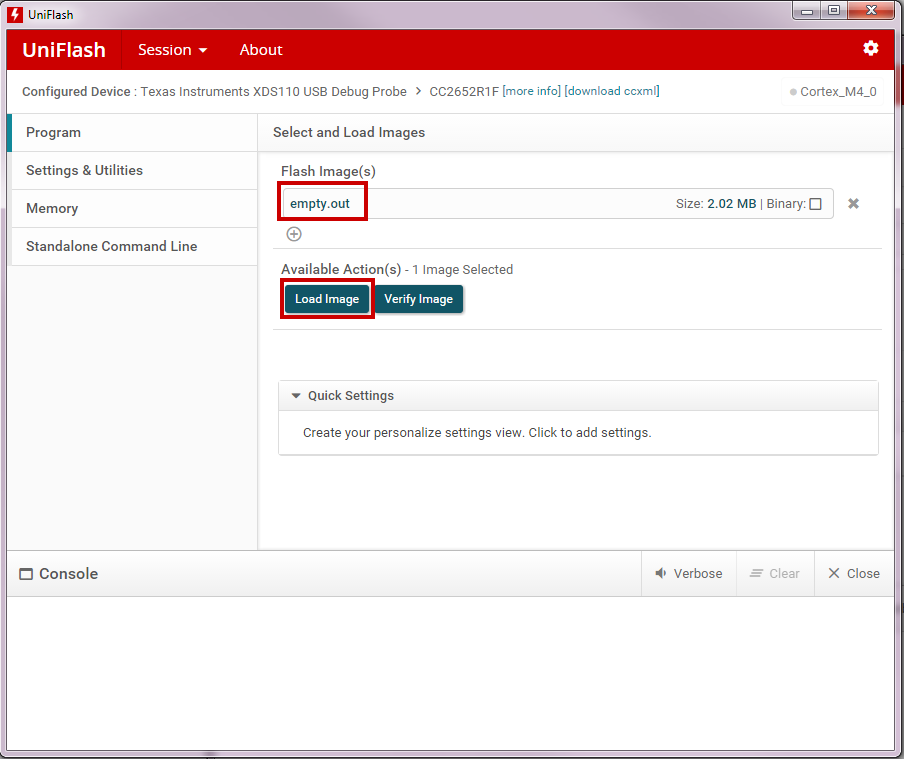Add another flash image with plus icon

coord(294,234)
